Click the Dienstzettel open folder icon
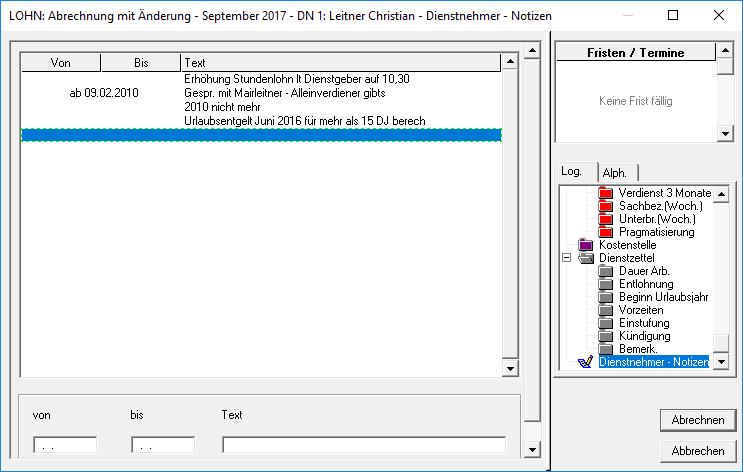This screenshot has height=472, width=743. pos(586,258)
